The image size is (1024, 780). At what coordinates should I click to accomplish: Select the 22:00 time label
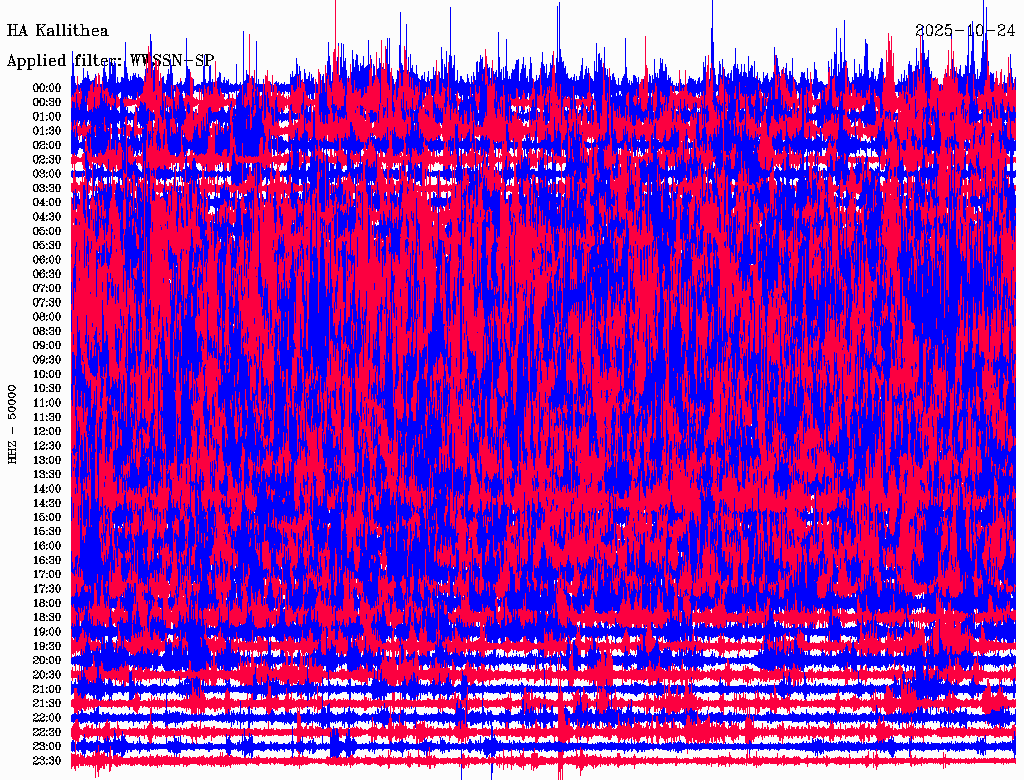47,717
